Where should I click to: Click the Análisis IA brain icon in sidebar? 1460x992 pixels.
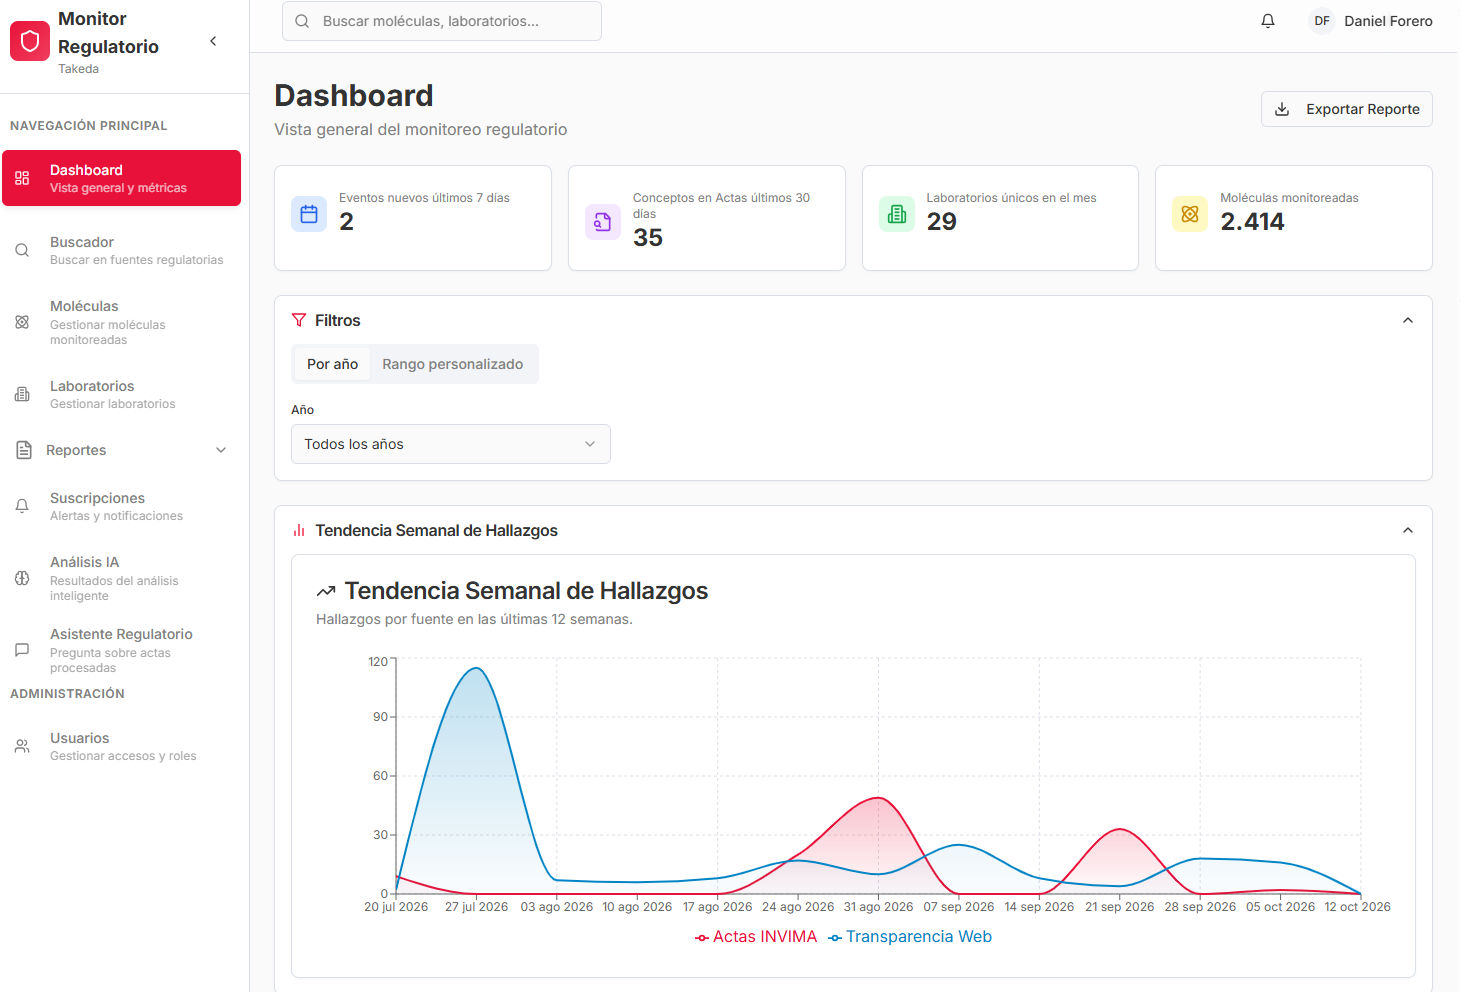22,578
